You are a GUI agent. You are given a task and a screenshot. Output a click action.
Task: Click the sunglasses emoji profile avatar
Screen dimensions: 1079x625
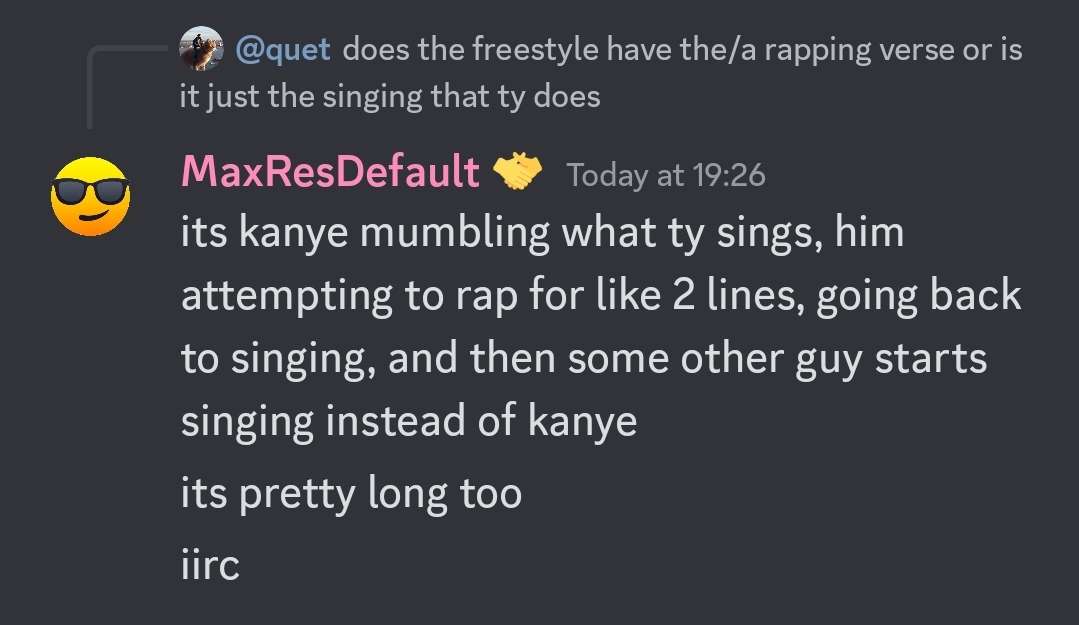pos(90,197)
